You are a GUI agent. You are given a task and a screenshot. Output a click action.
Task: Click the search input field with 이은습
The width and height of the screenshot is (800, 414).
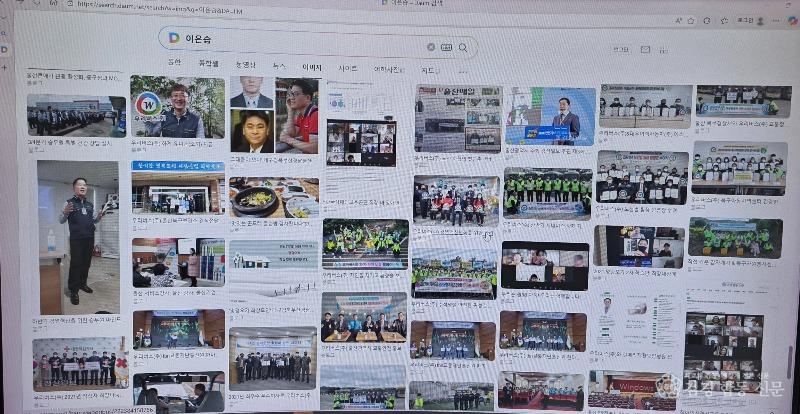[300, 41]
